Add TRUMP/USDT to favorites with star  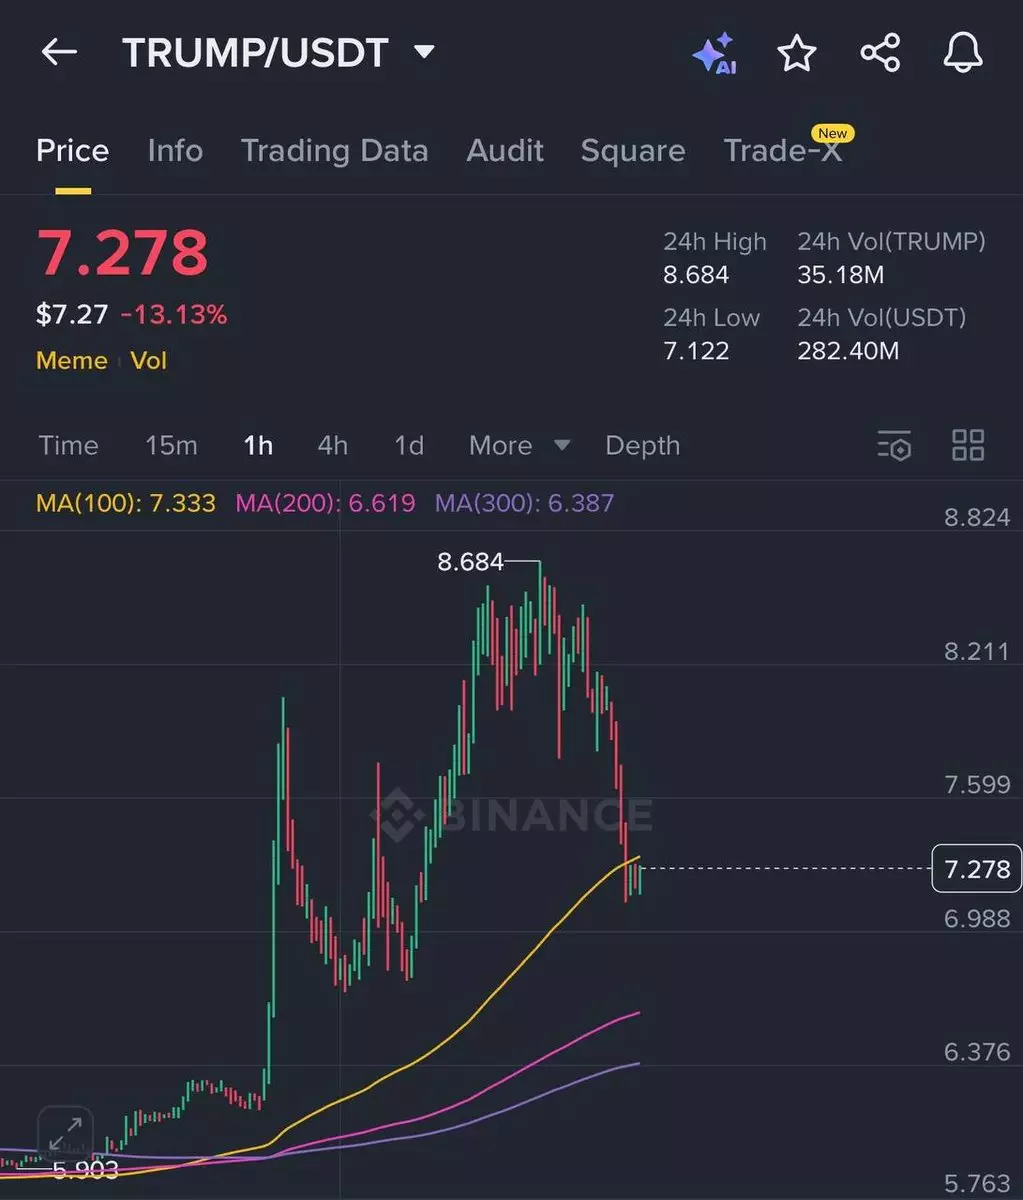tap(797, 53)
